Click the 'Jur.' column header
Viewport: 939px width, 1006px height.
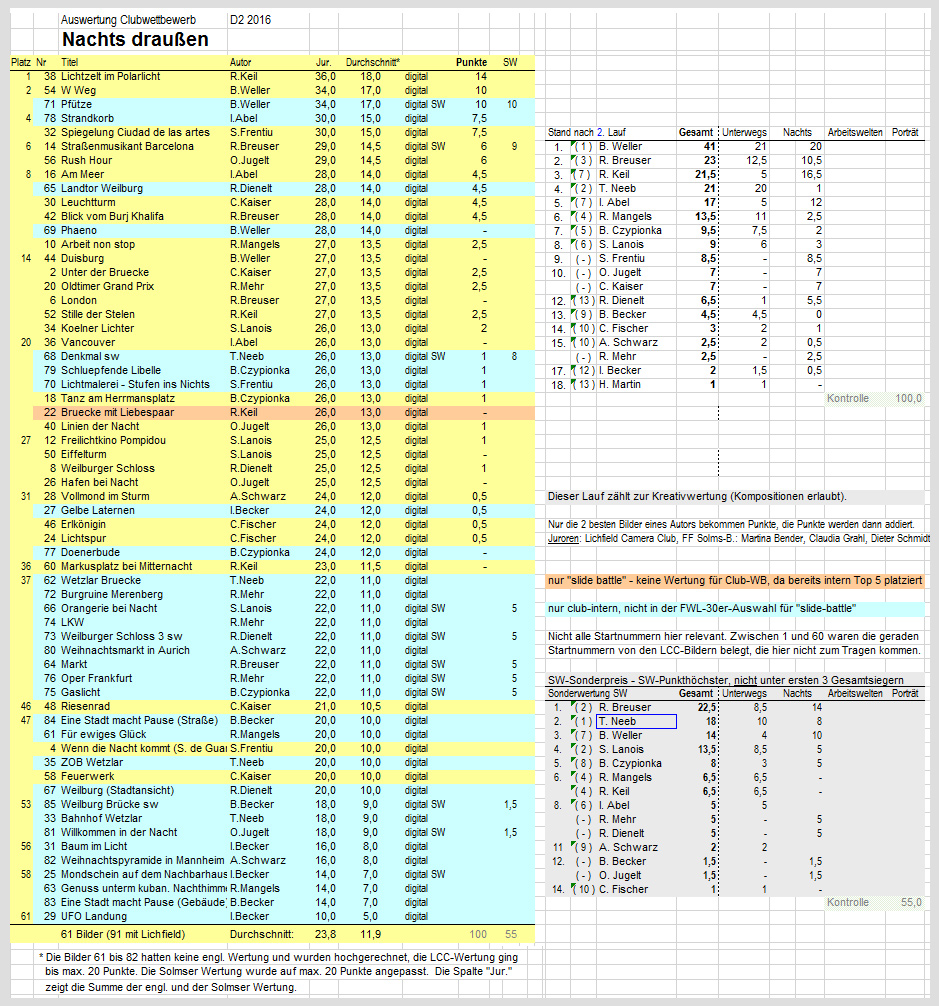(x=323, y=62)
